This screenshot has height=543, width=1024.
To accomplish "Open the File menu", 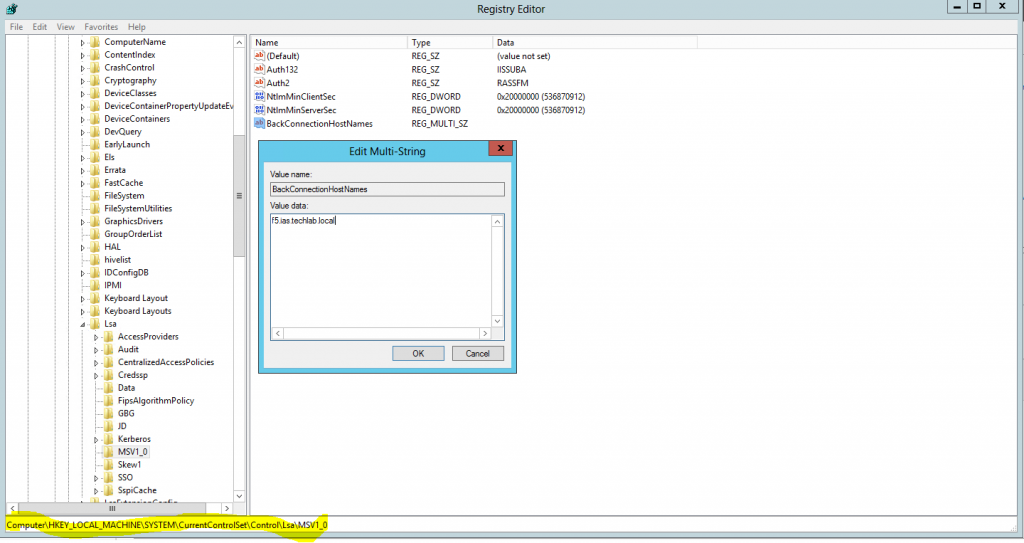I will (16, 27).
